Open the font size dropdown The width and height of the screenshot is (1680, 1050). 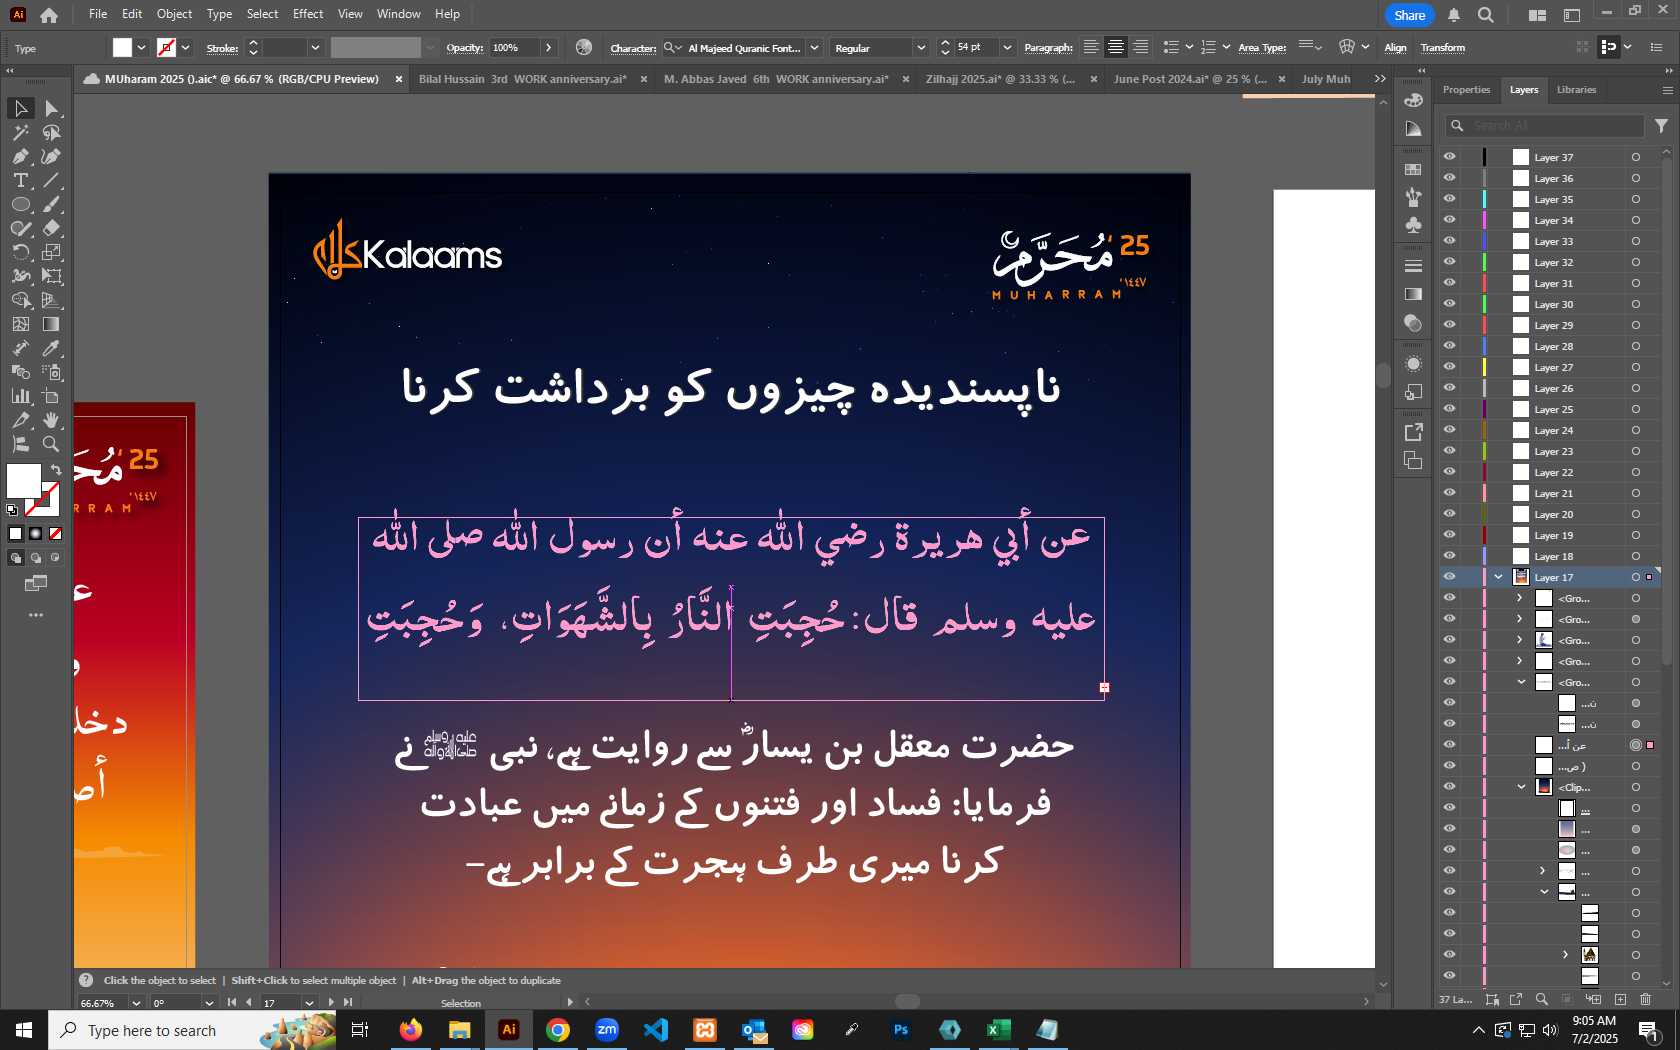tap(1007, 48)
